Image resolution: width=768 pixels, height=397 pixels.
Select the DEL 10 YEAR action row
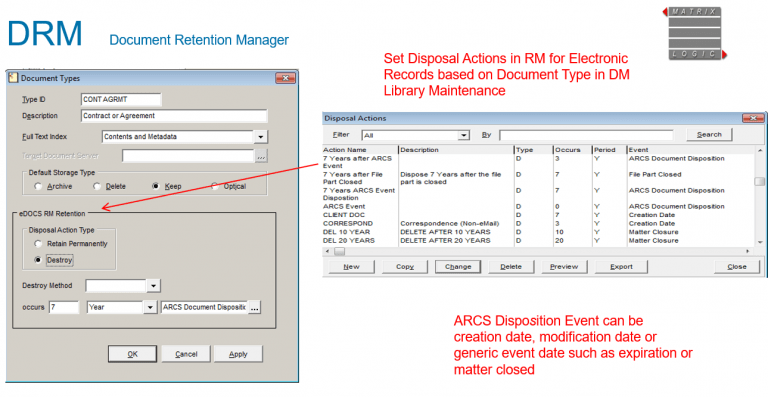pyautogui.click(x=538, y=232)
